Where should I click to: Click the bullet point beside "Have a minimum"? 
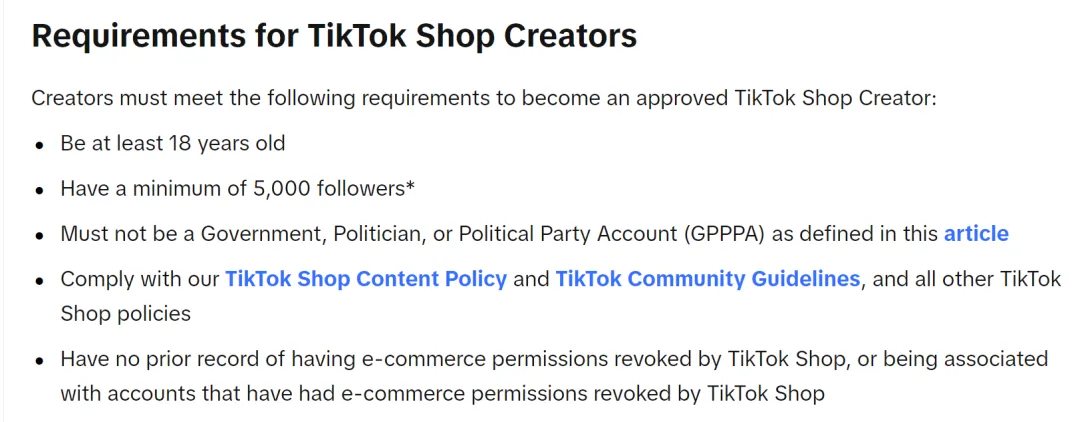click(39, 190)
